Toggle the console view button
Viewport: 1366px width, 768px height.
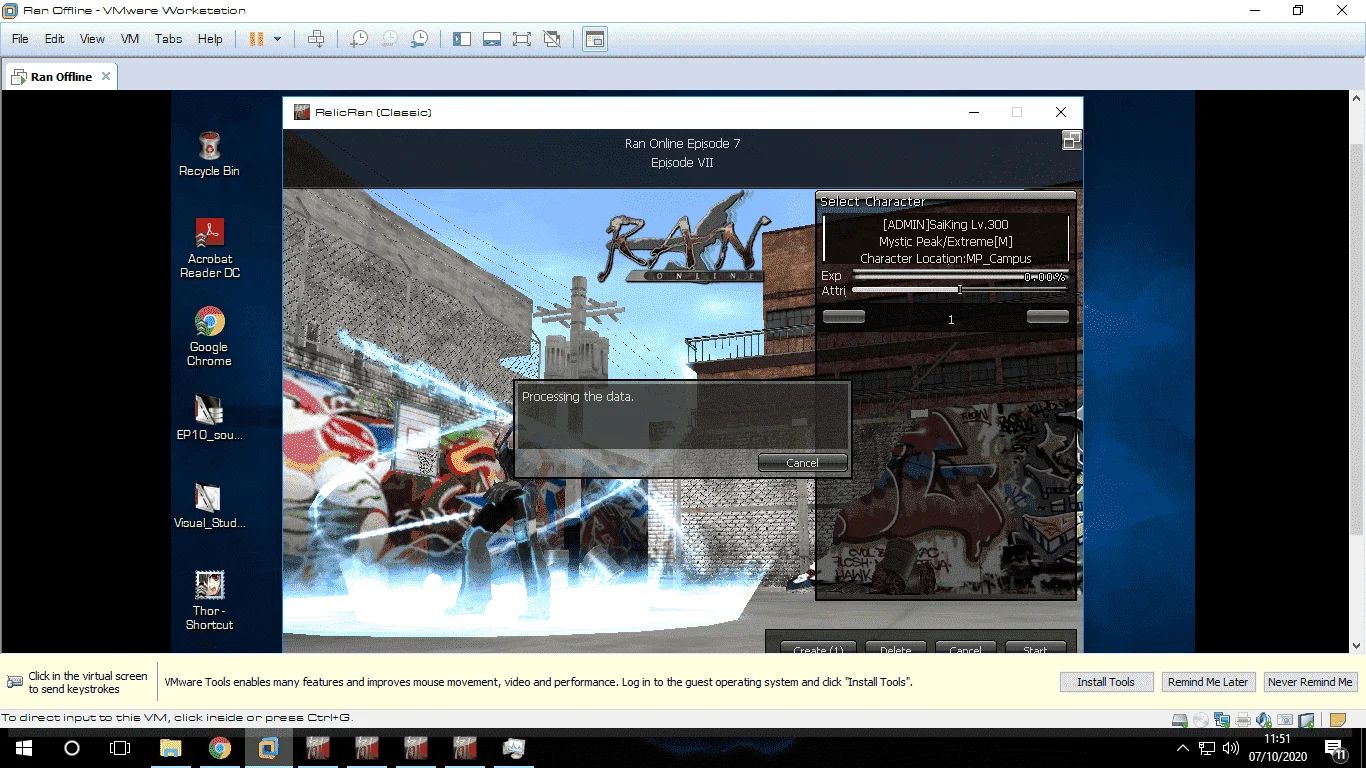(x=595, y=39)
